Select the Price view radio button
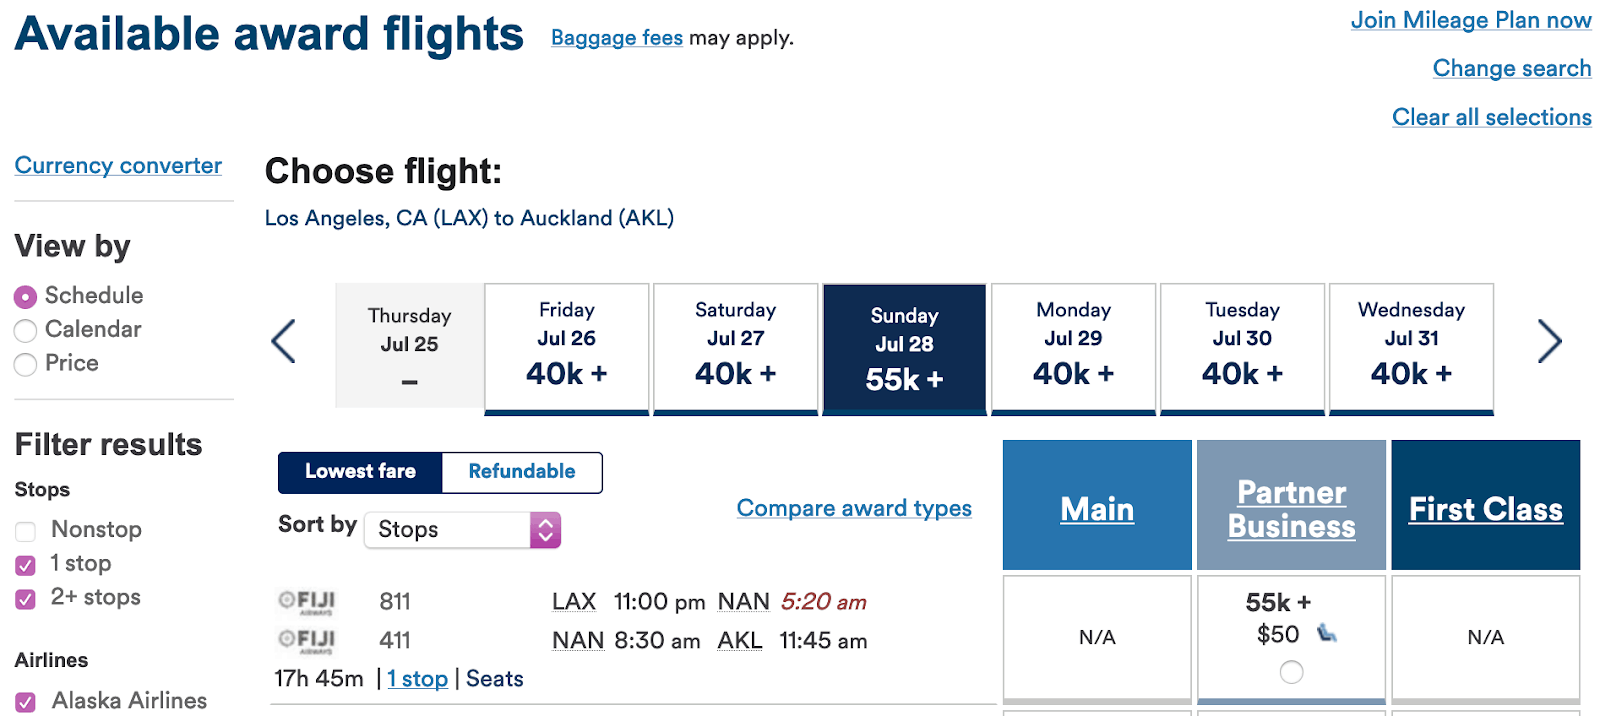The width and height of the screenshot is (1600, 716). pyautogui.click(x=26, y=365)
